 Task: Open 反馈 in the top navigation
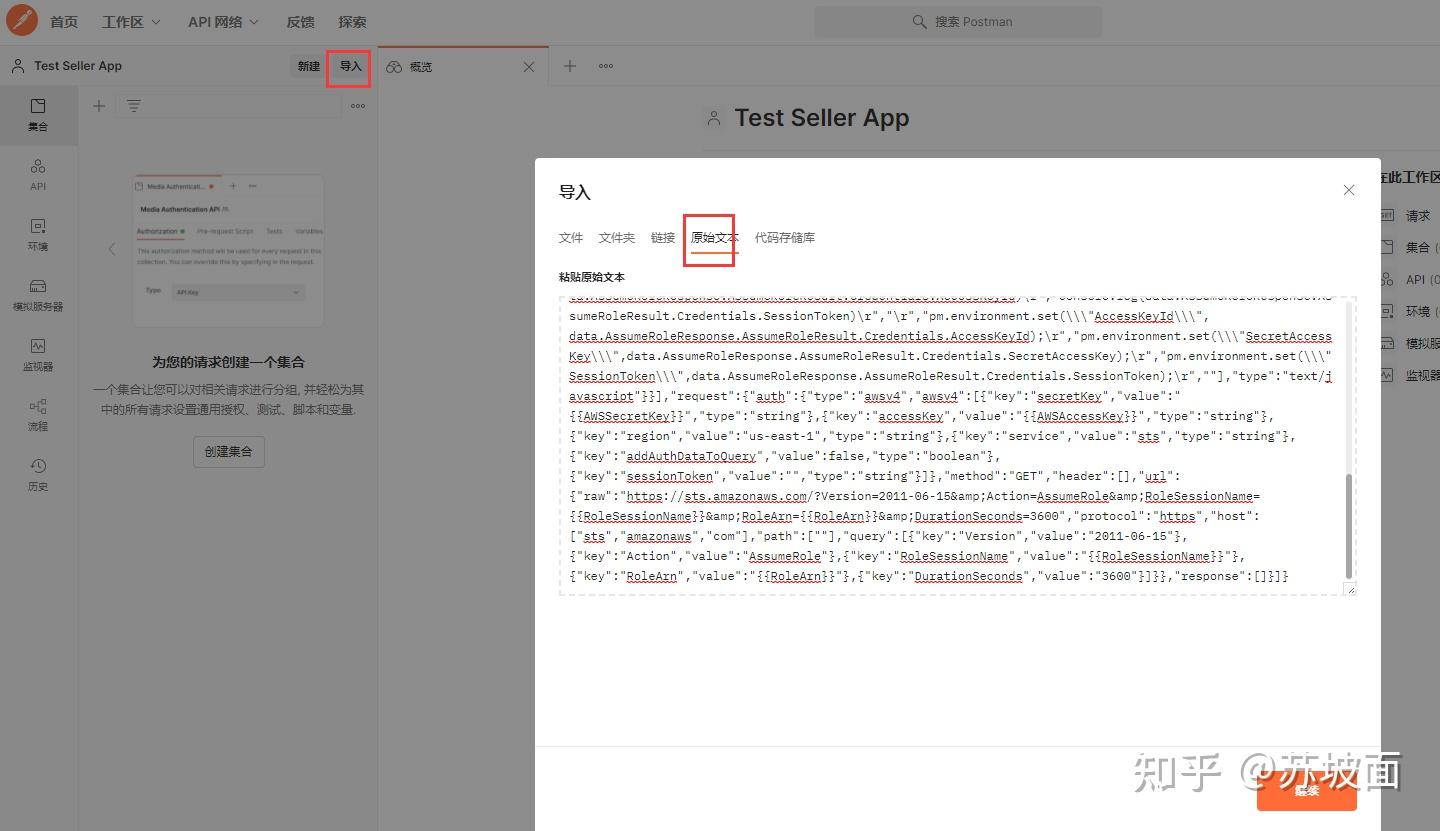coord(300,21)
